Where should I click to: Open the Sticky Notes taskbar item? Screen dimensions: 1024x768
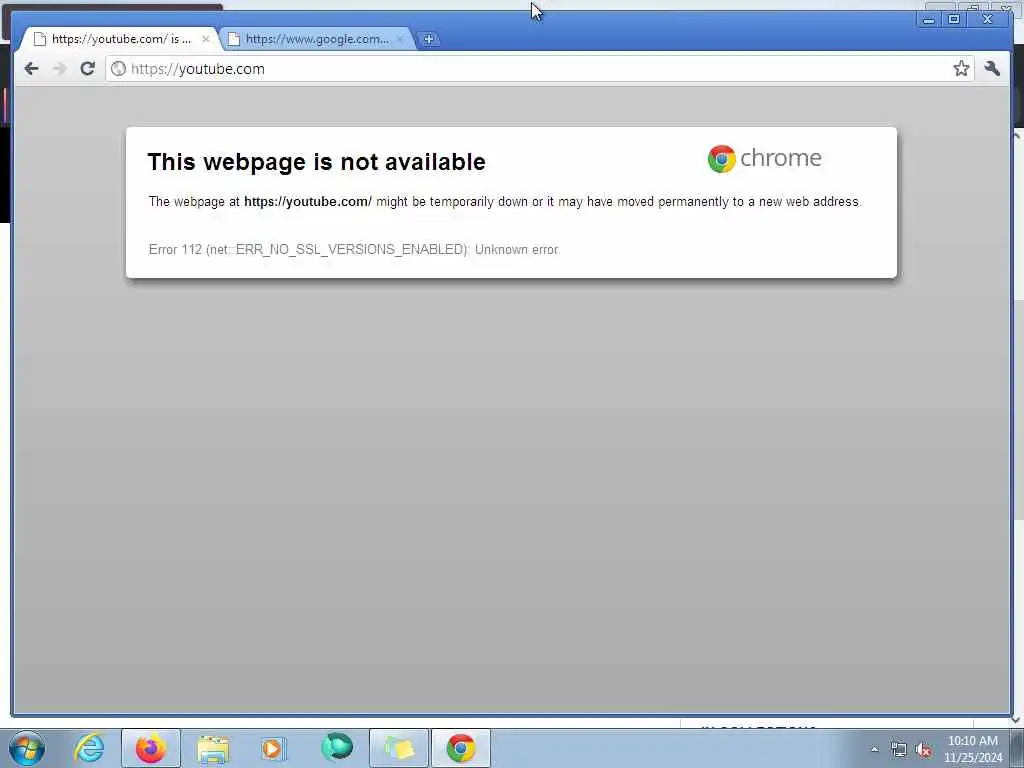point(399,748)
